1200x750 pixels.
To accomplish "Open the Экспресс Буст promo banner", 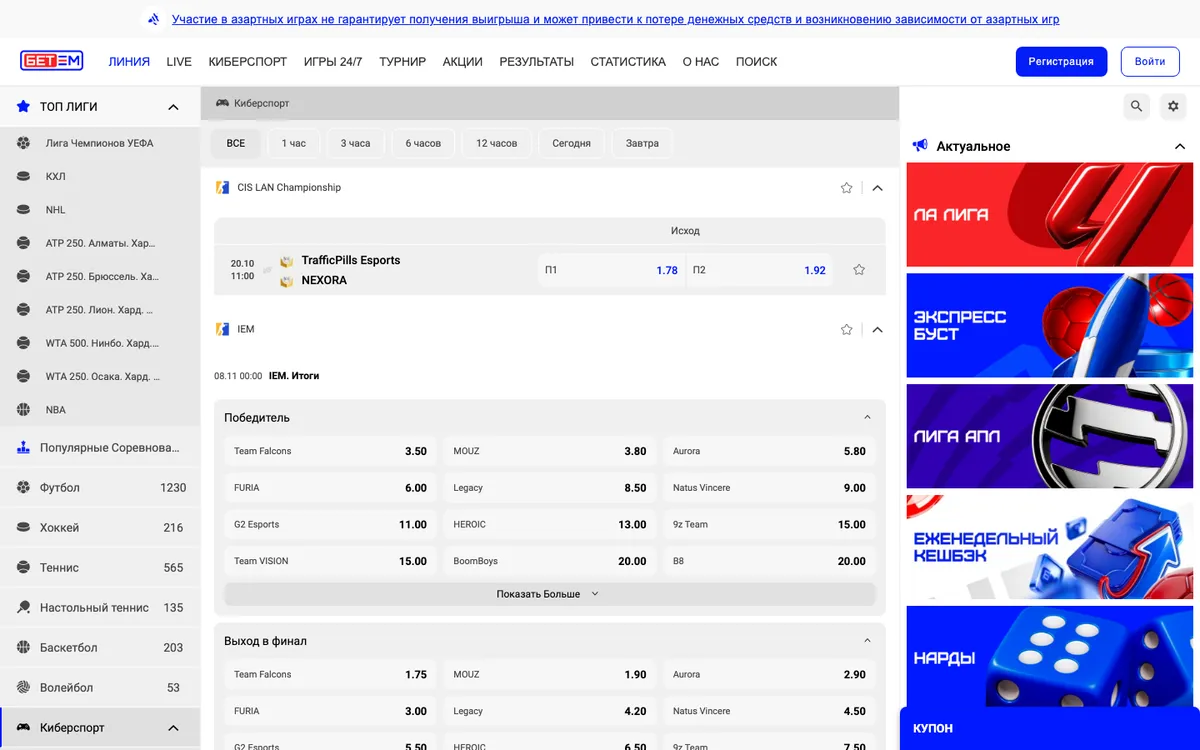I will coord(1050,326).
